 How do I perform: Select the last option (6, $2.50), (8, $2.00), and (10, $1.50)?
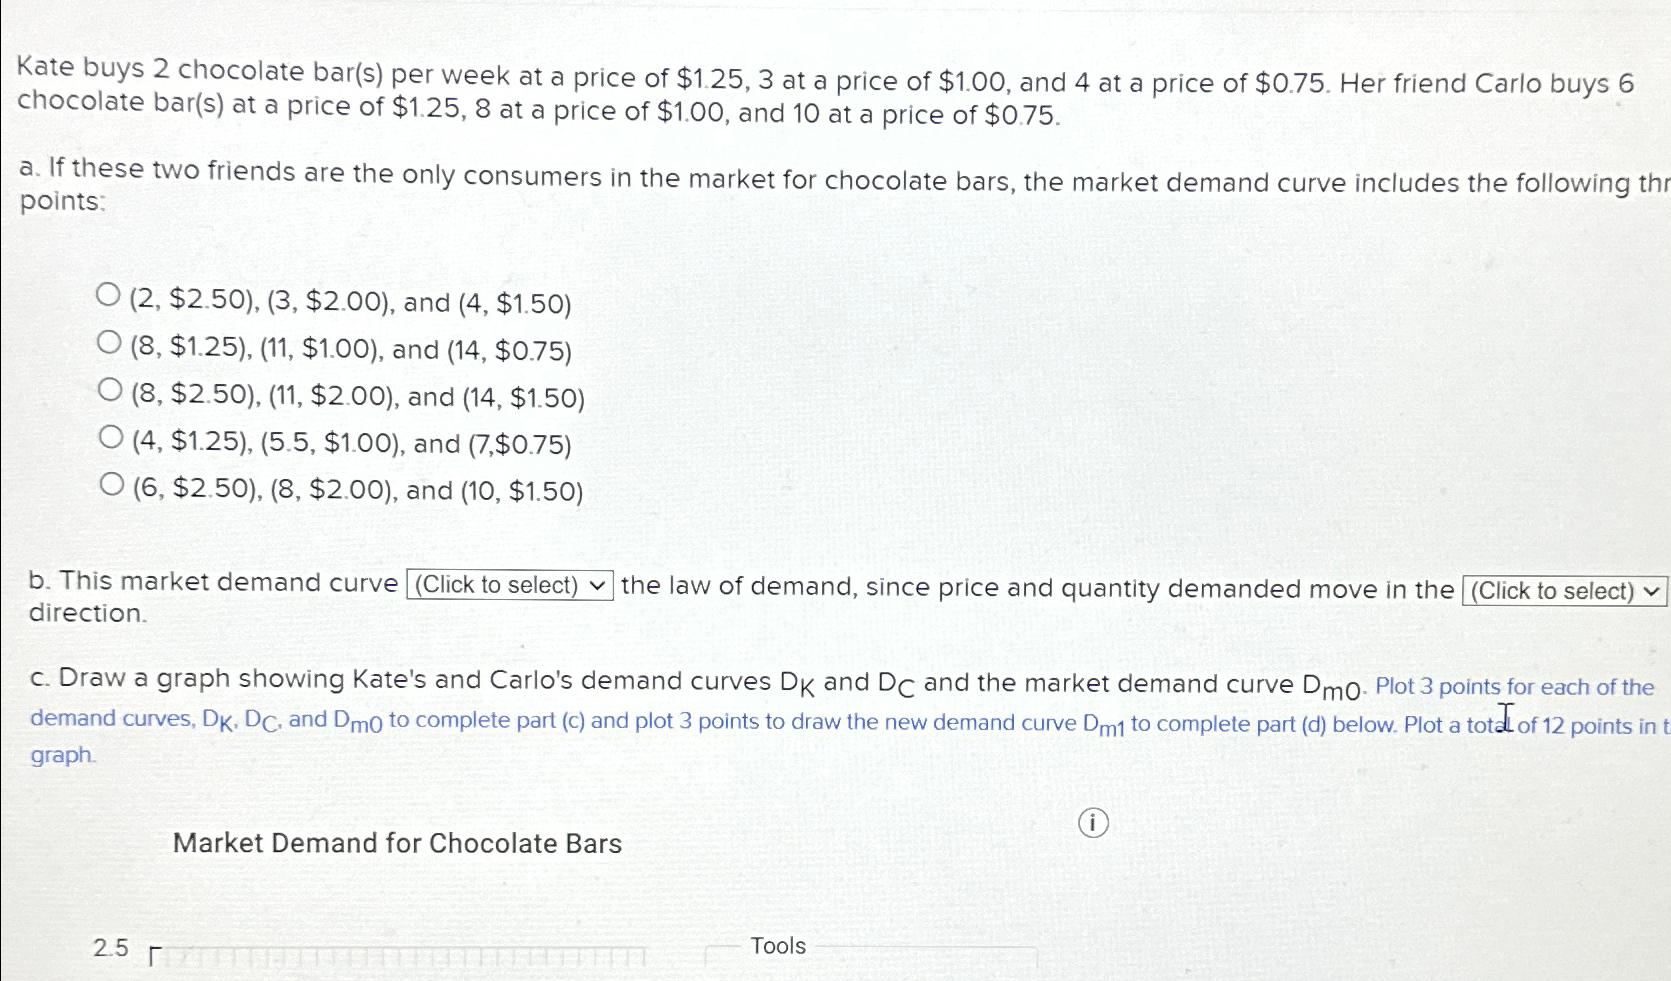(x=110, y=483)
